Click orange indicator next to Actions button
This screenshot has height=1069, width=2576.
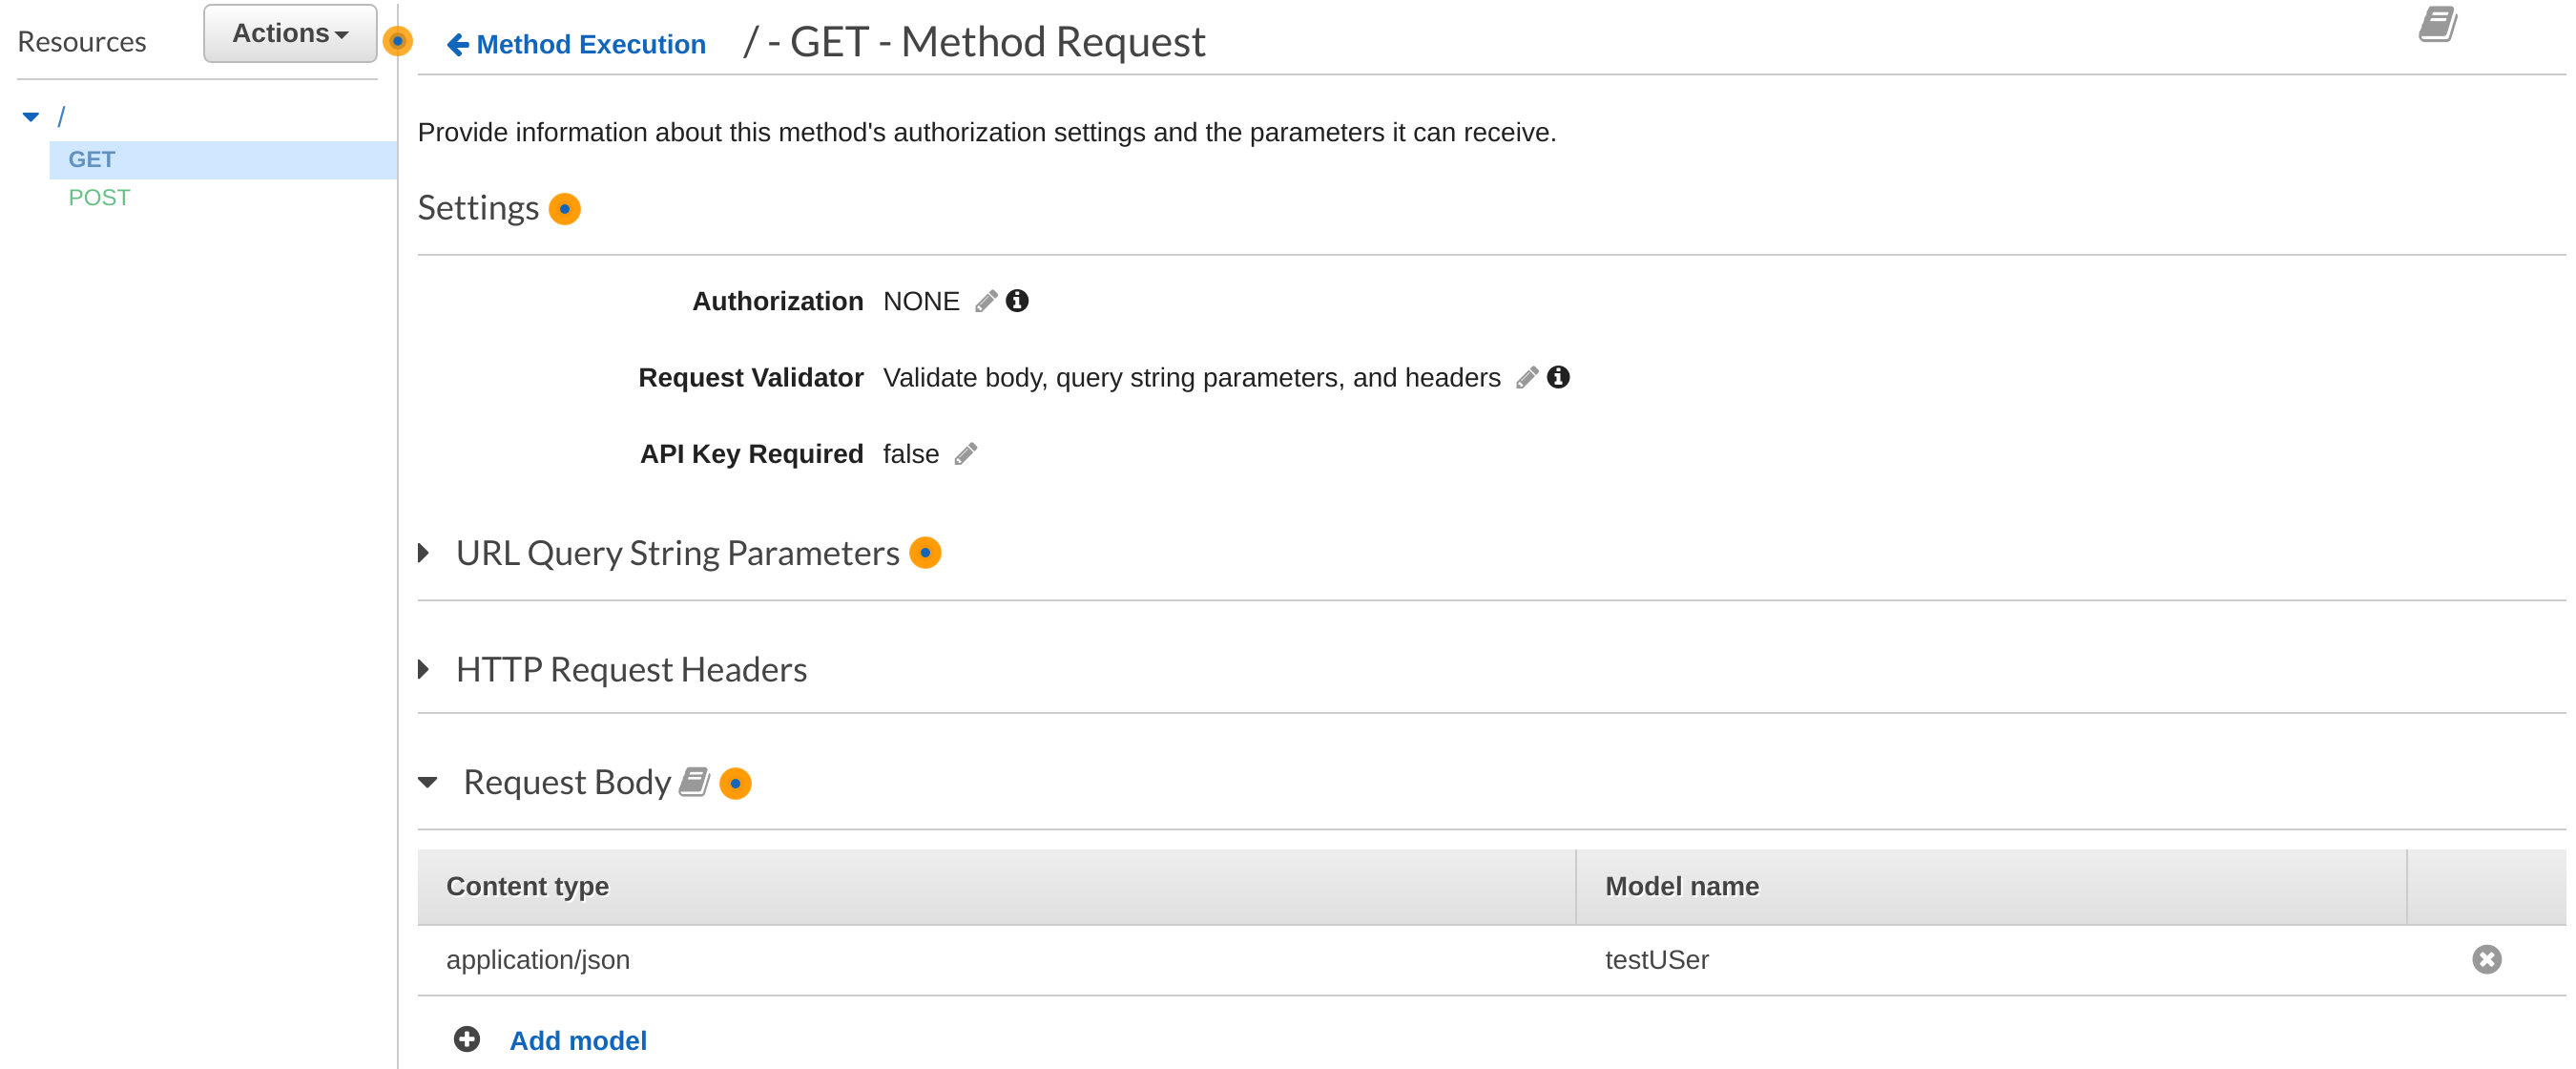click(x=398, y=41)
